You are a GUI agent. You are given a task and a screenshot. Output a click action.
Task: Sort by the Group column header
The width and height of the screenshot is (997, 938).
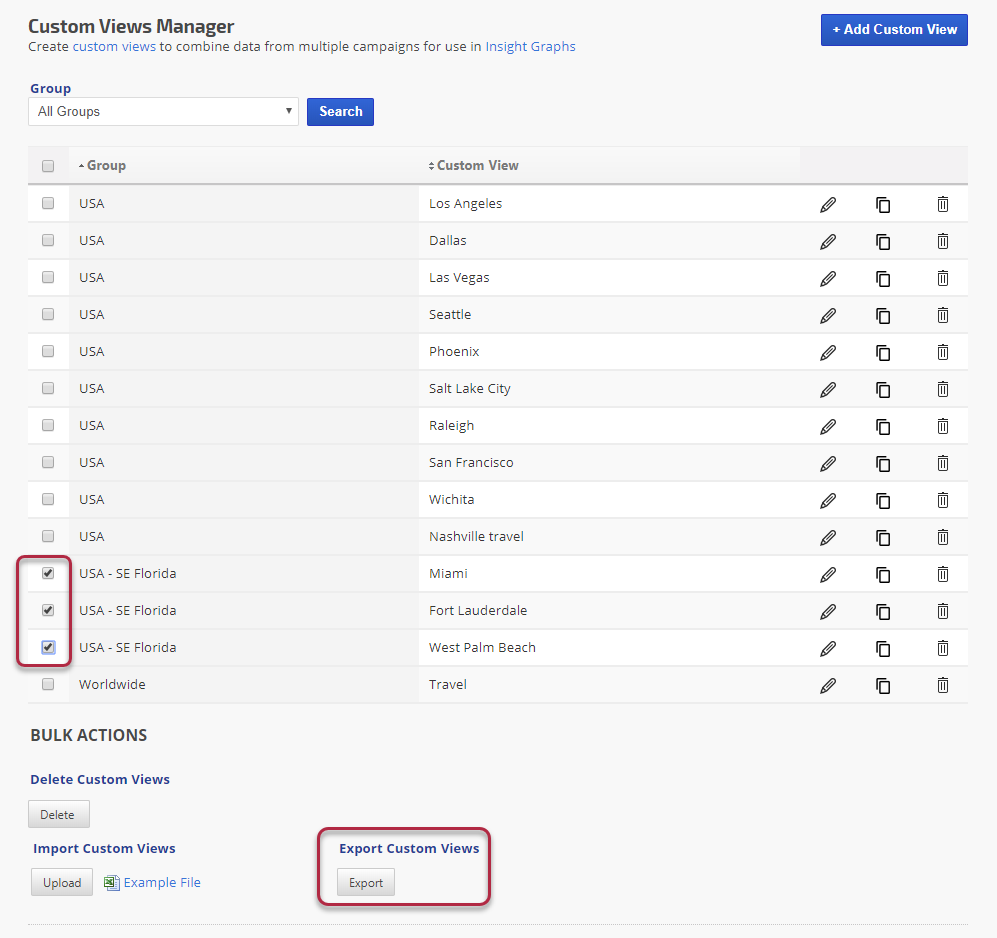pos(106,166)
